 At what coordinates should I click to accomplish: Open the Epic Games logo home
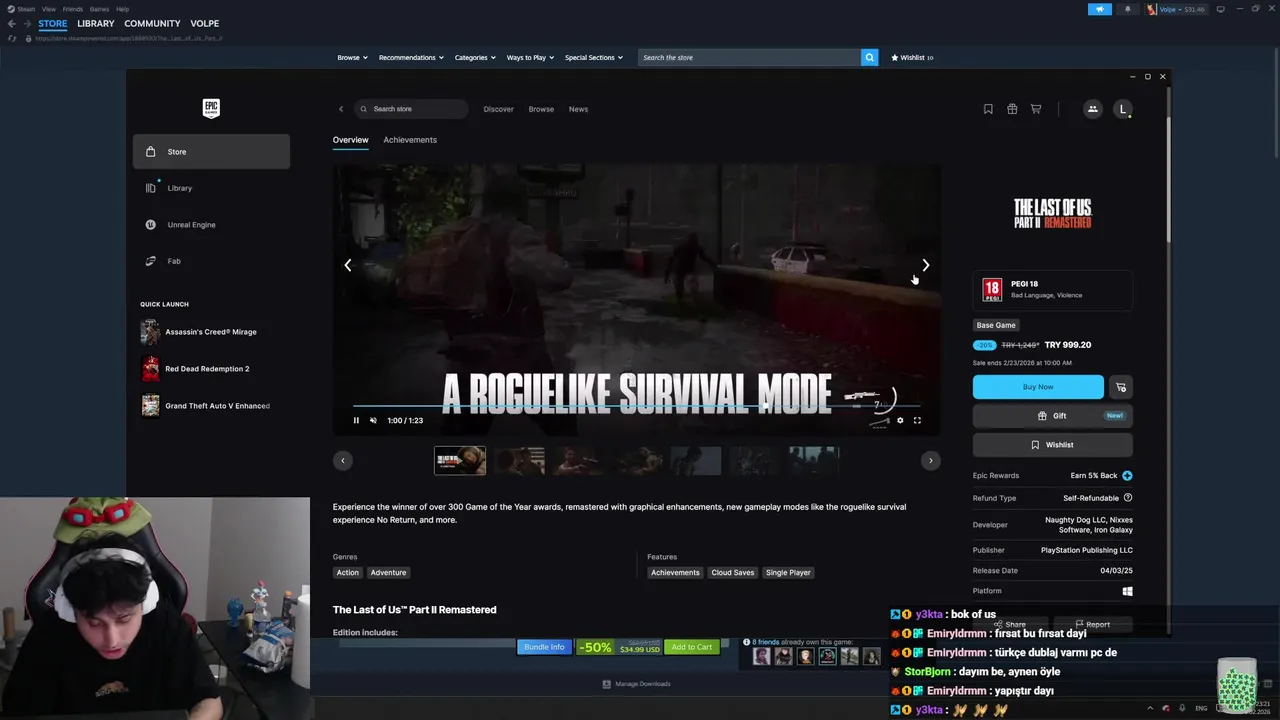point(211,108)
